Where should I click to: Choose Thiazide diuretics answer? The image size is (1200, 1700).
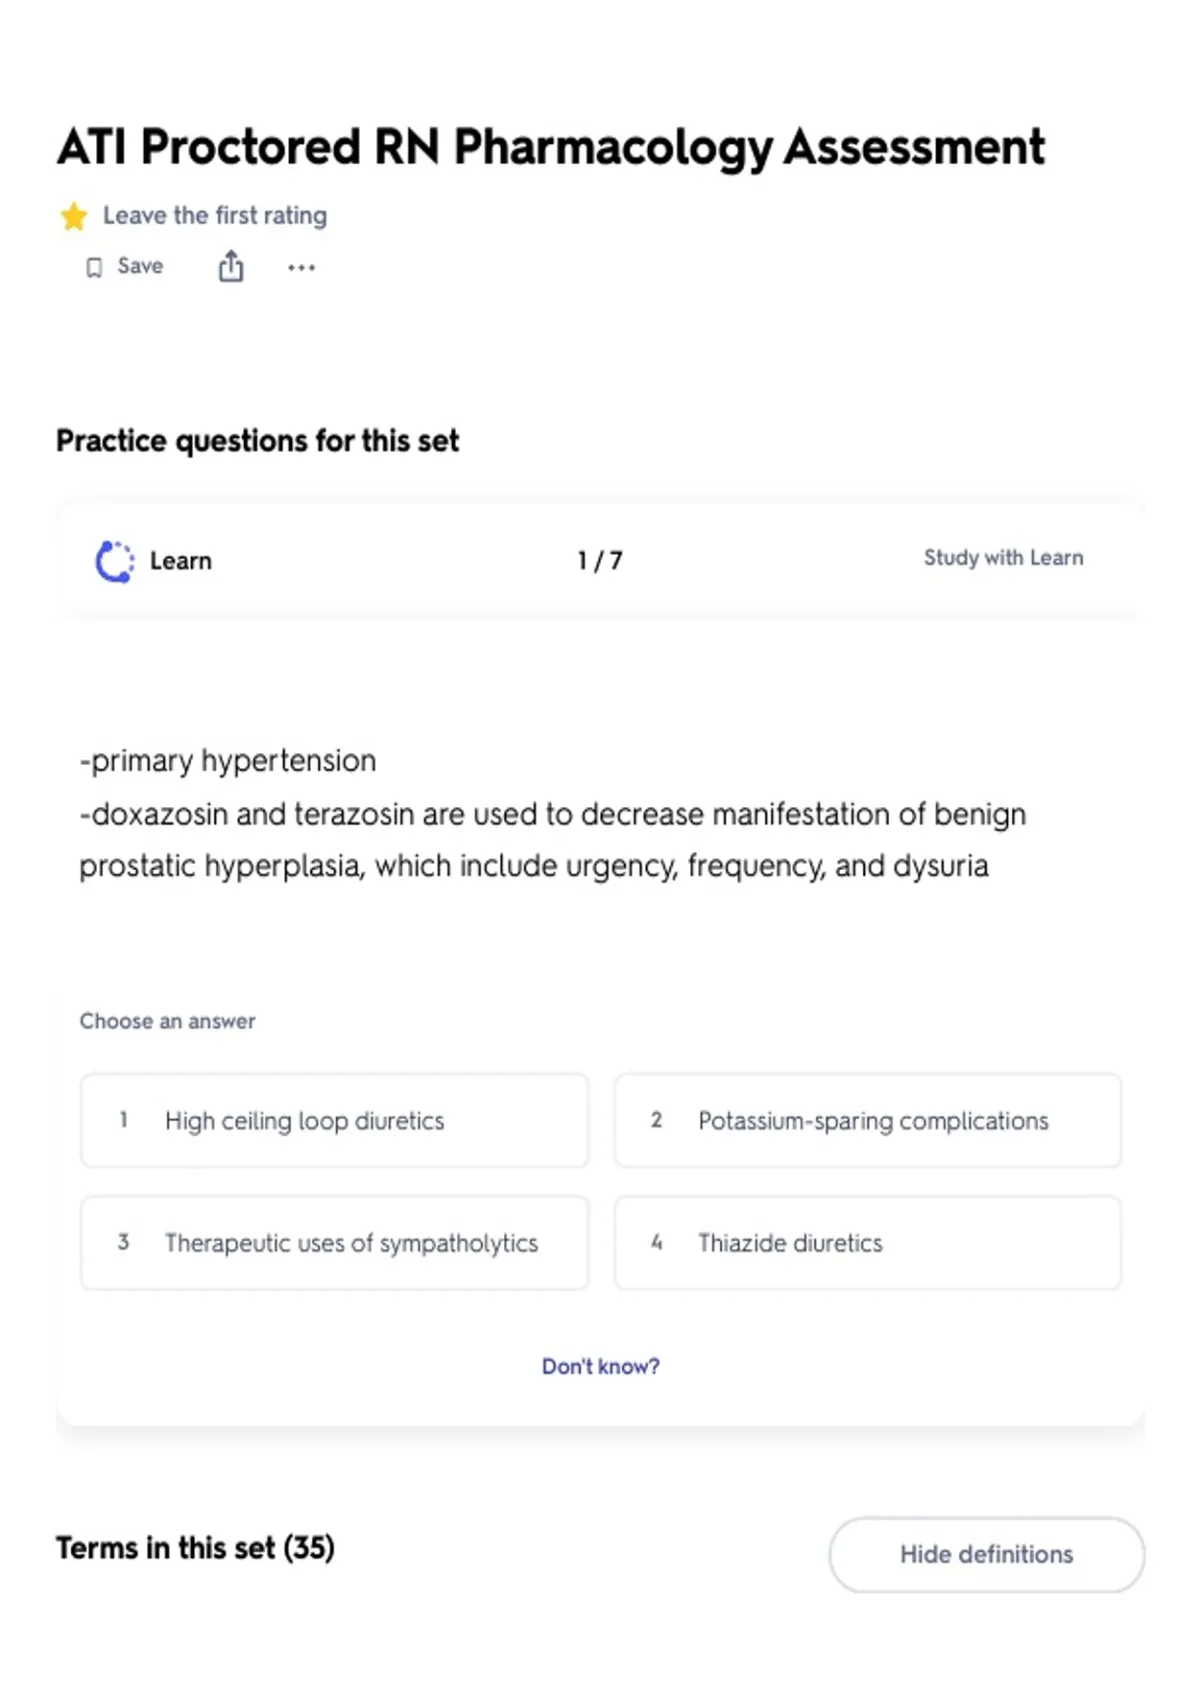tap(868, 1243)
